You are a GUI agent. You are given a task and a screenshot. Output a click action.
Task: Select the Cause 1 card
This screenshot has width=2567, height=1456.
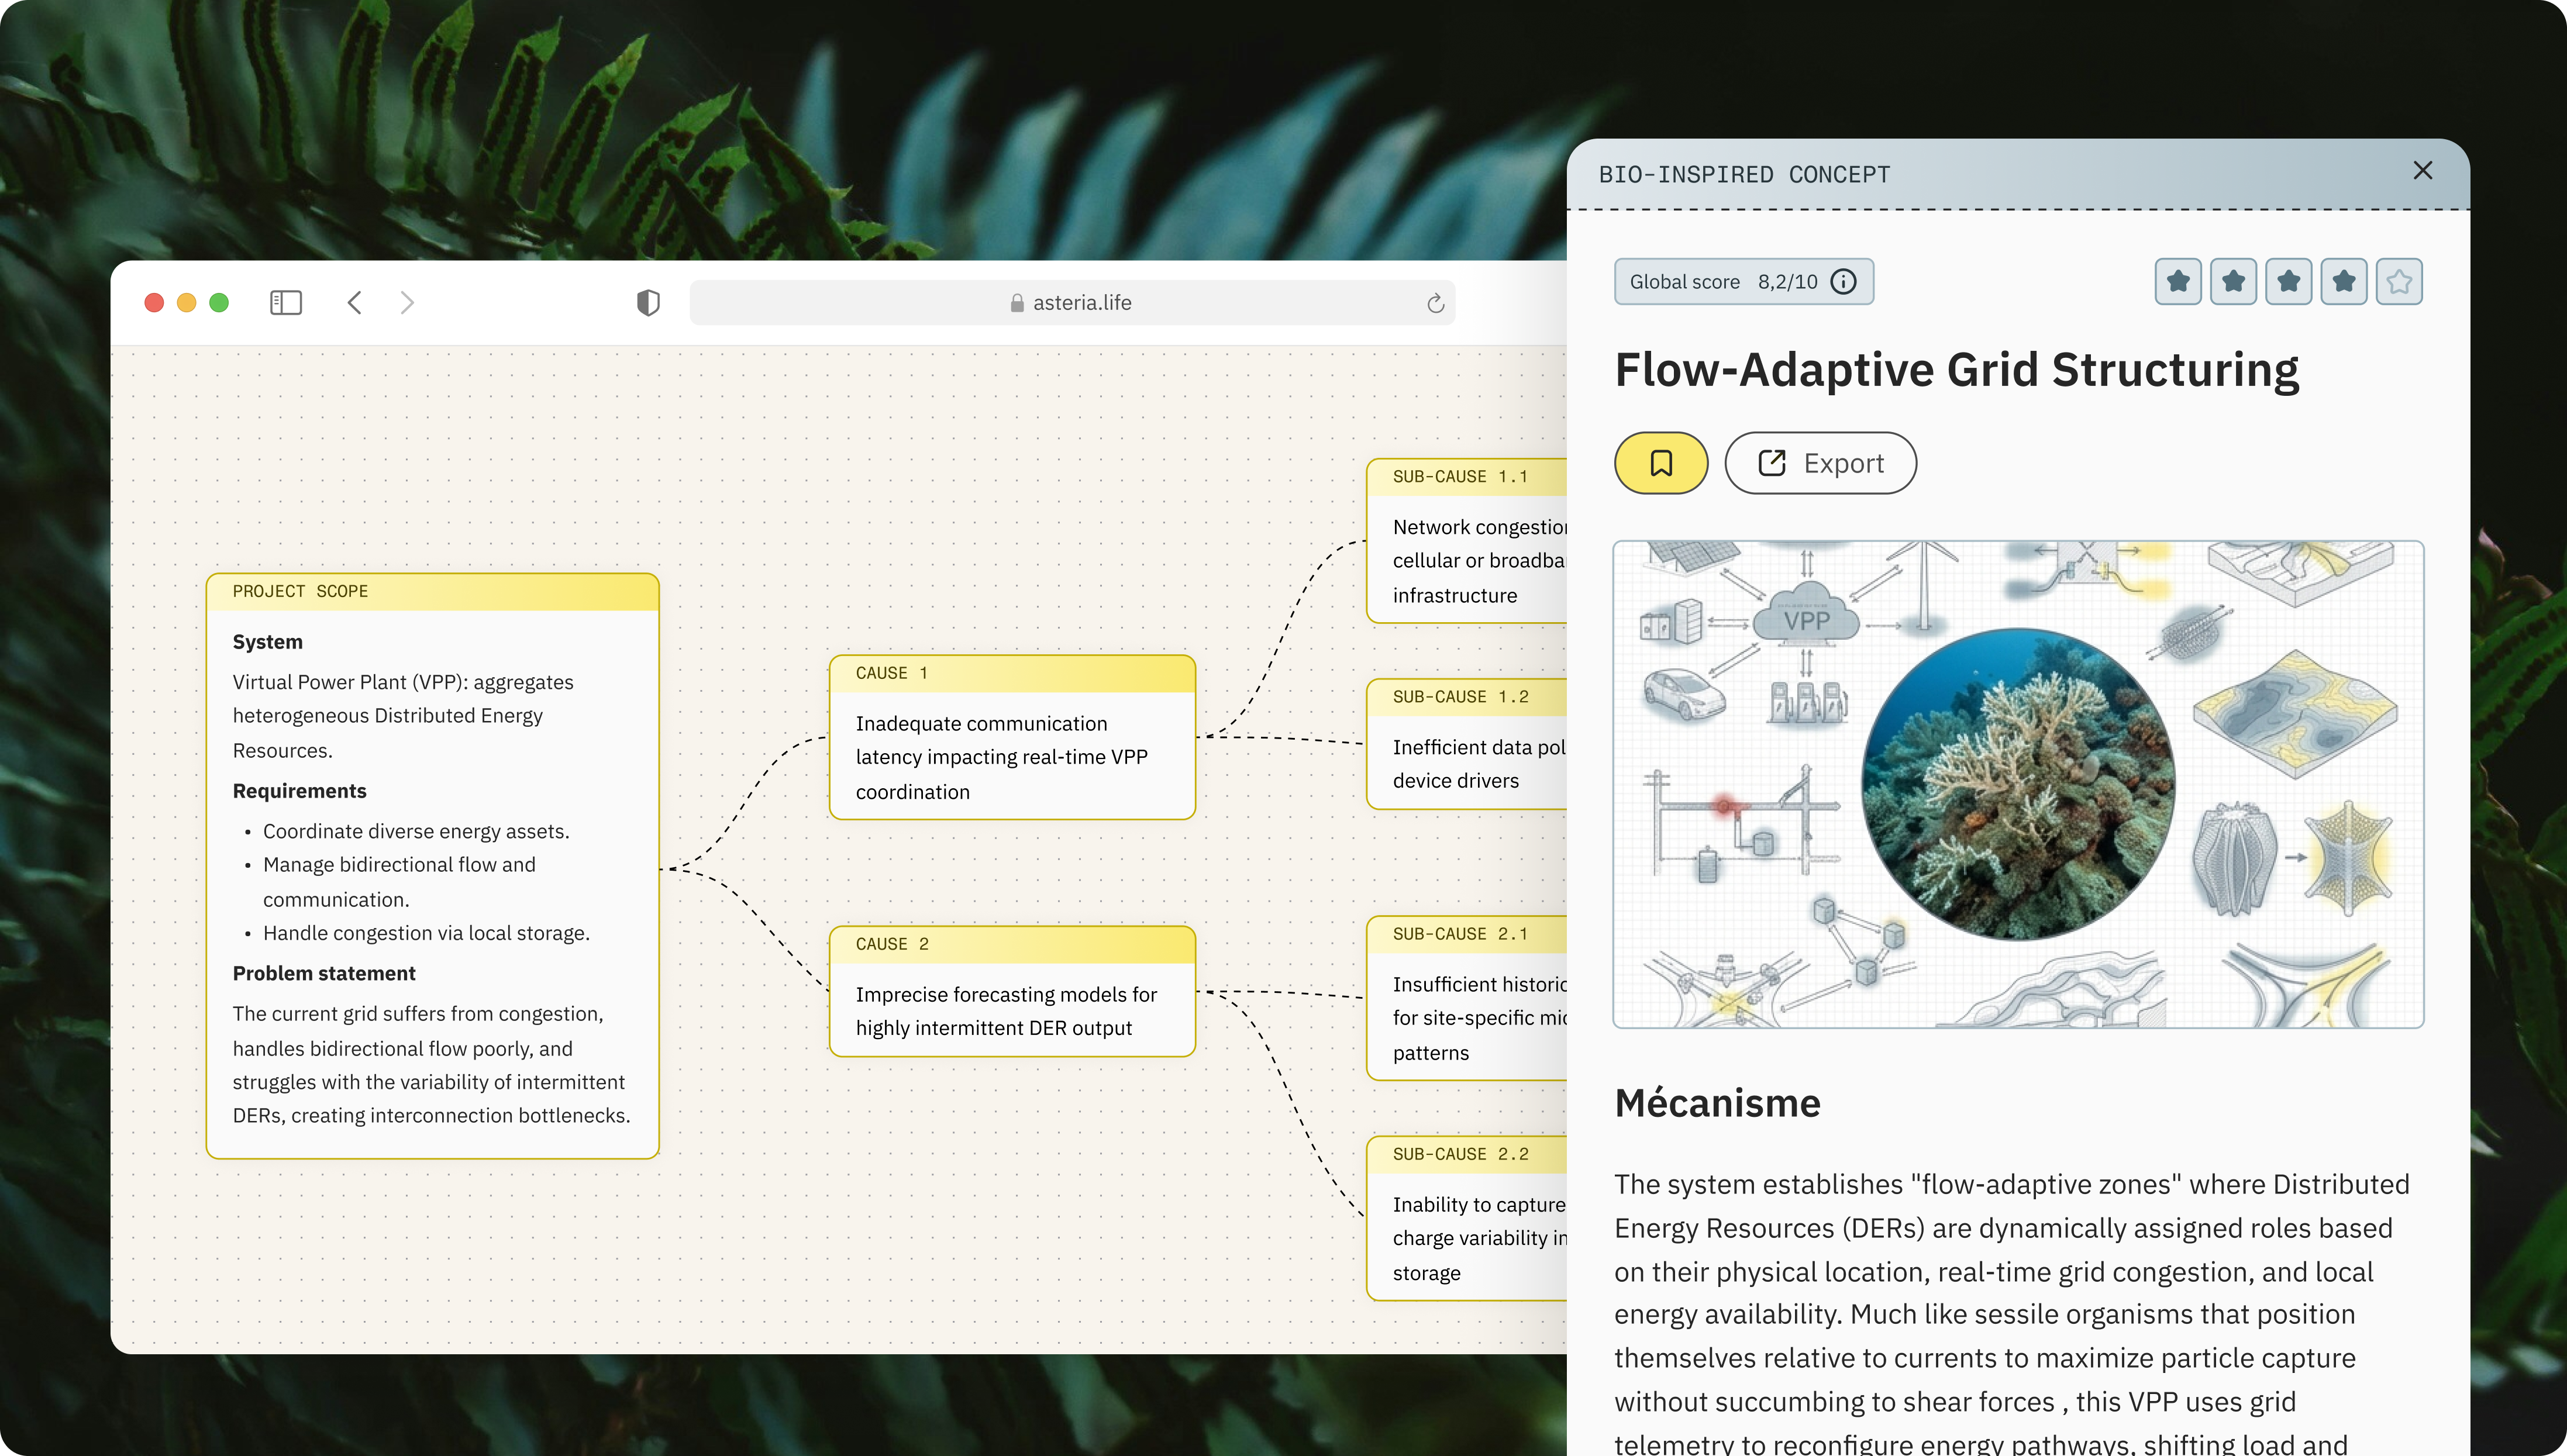click(1012, 737)
